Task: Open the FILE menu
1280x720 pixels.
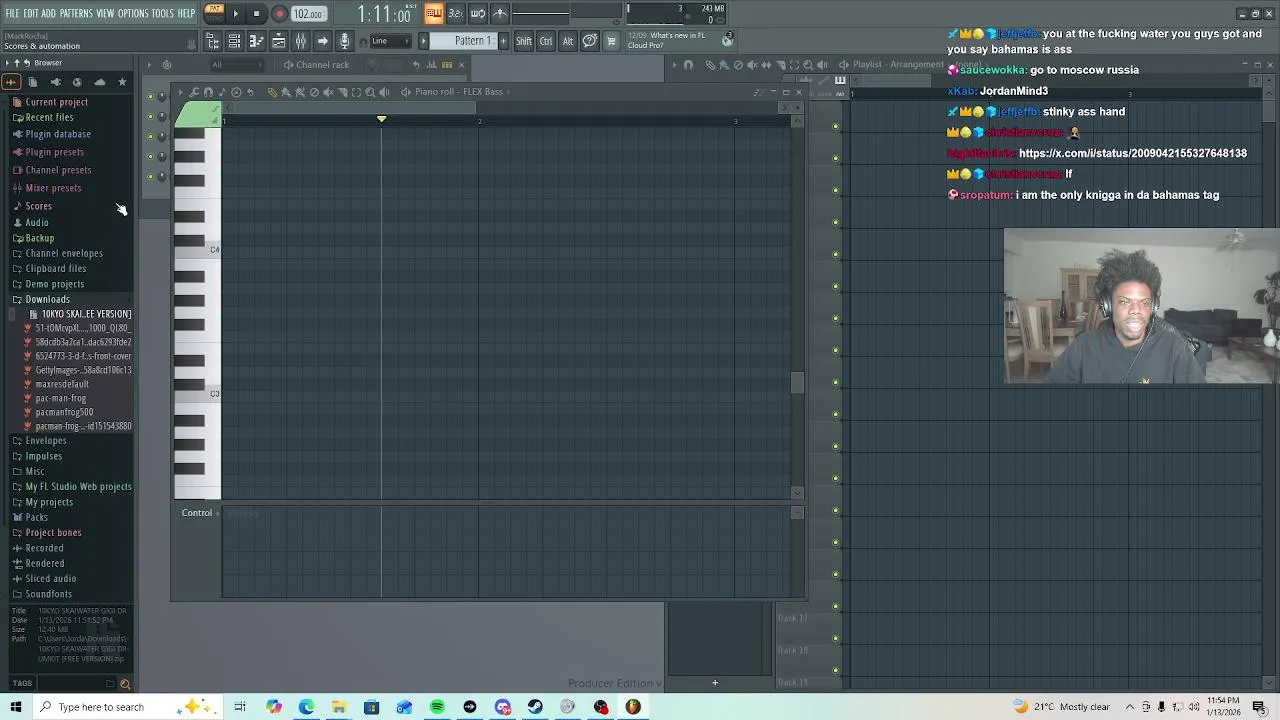Action: pos(12,13)
